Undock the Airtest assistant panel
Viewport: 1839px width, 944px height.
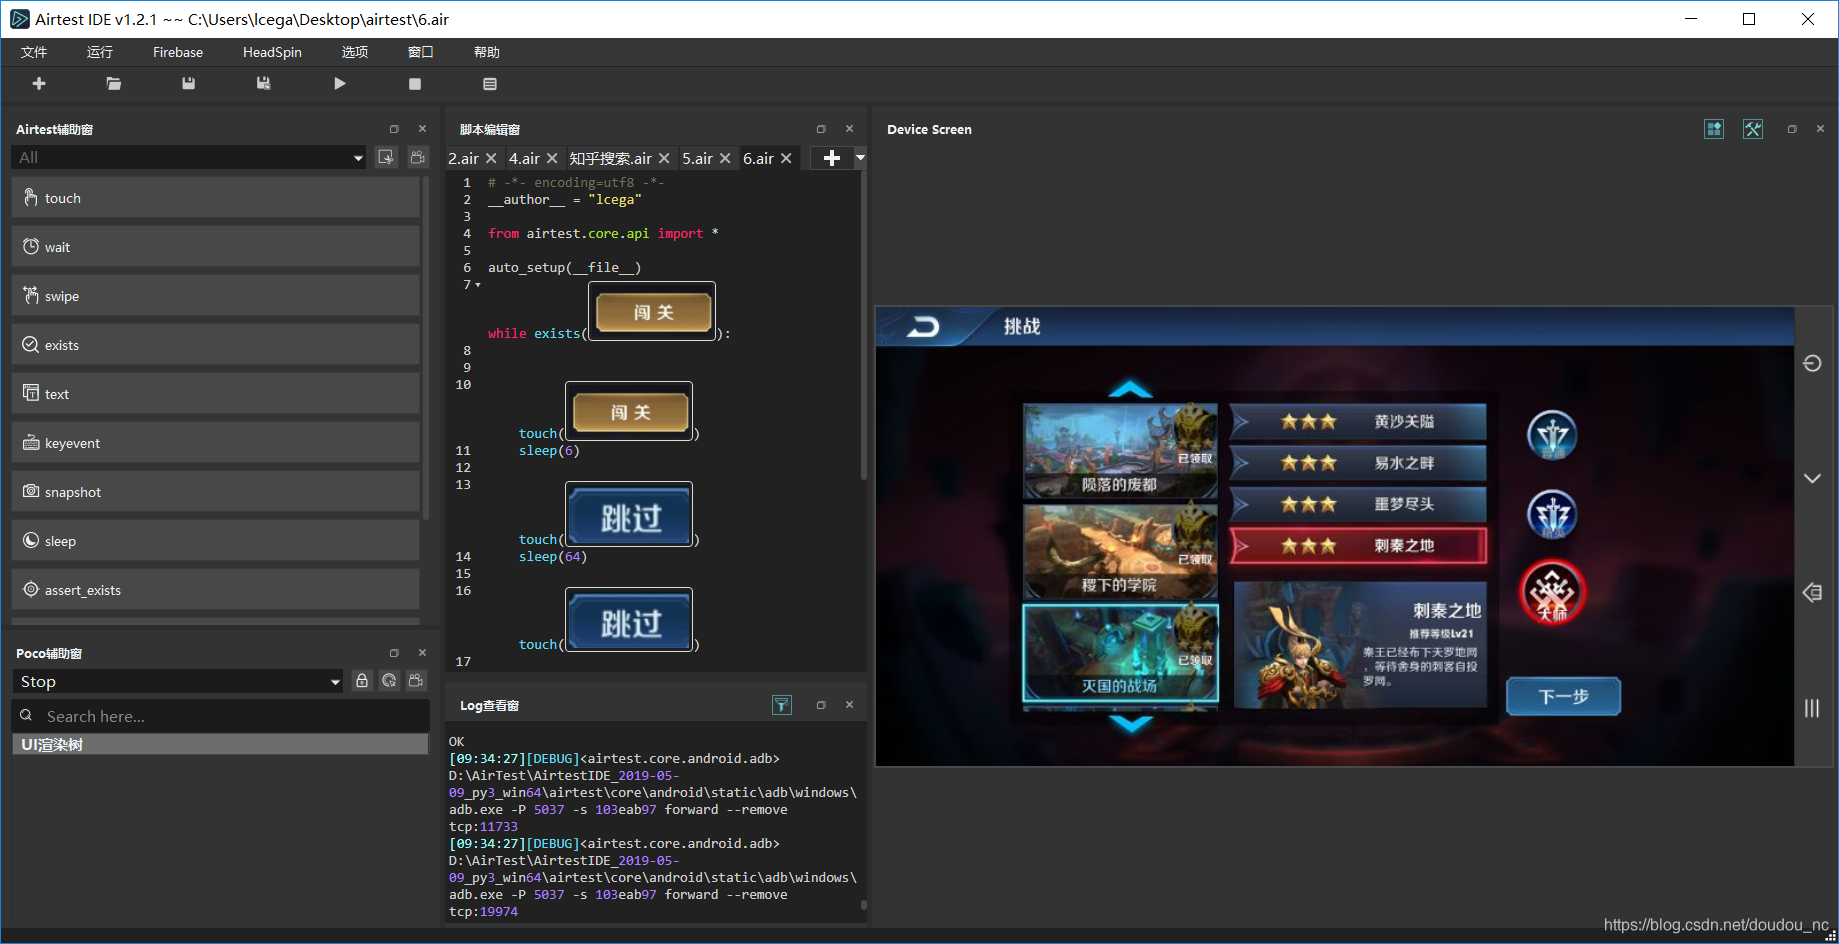point(394,129)
